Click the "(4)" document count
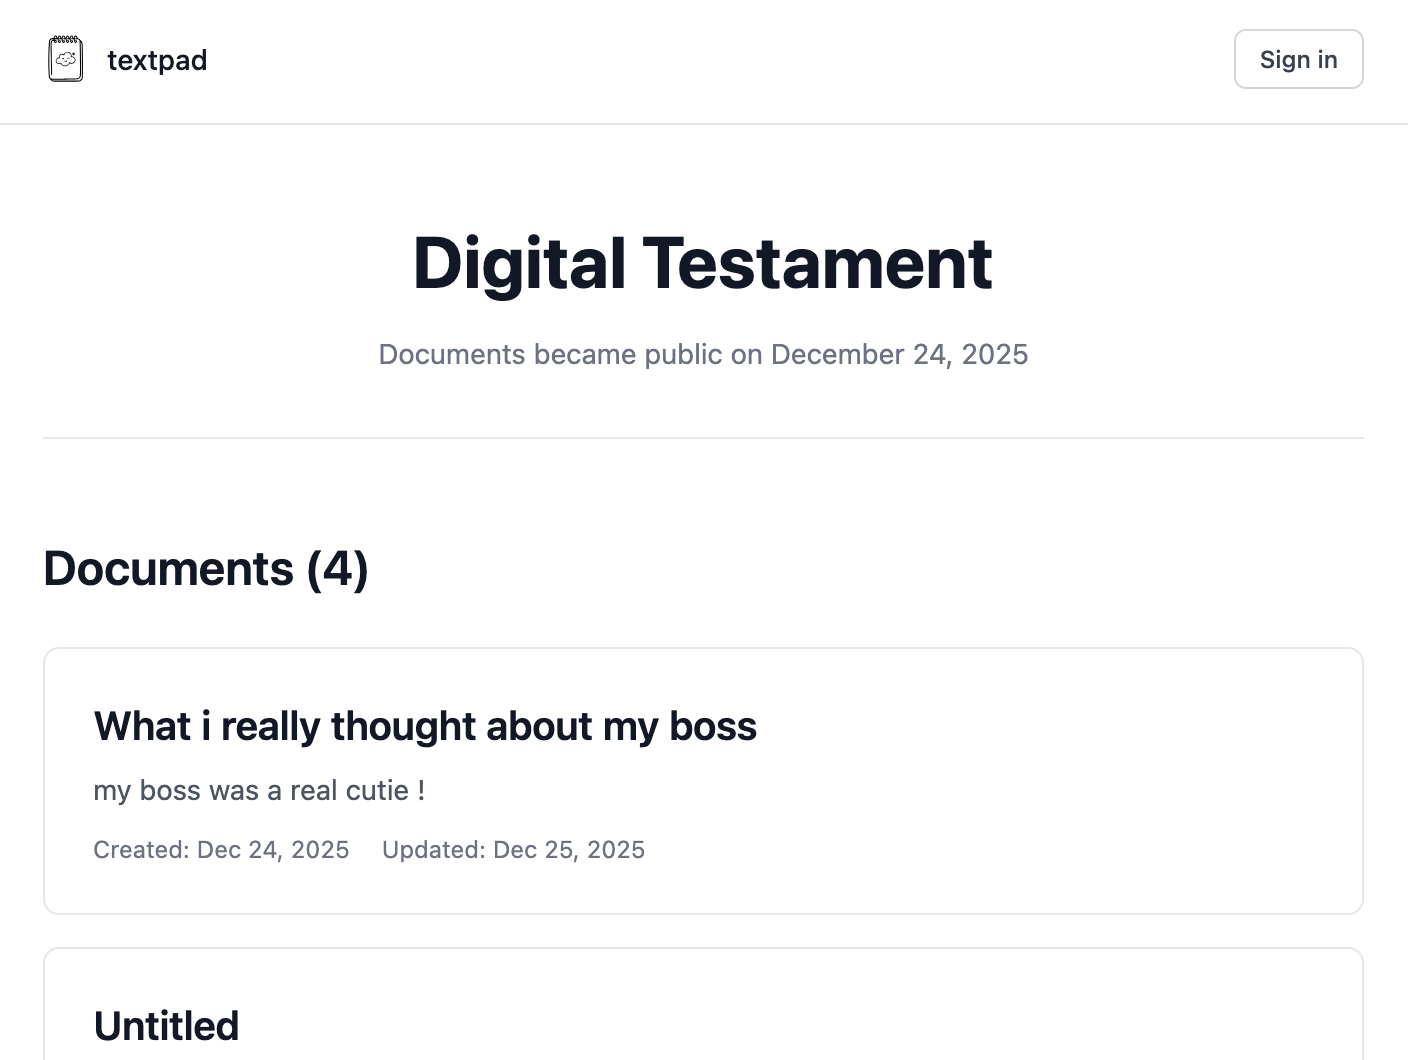 [x=337, y=569]
